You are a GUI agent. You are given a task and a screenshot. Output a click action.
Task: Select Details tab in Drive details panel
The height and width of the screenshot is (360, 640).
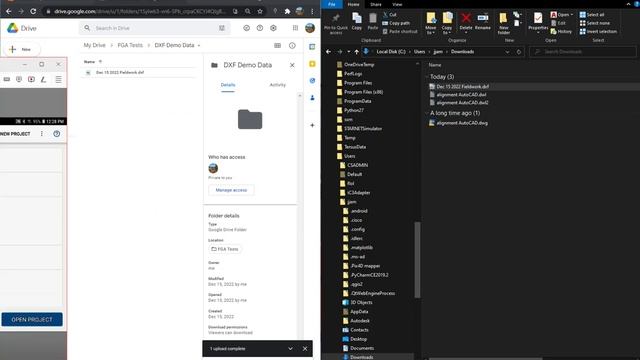(x=228, y=85)
